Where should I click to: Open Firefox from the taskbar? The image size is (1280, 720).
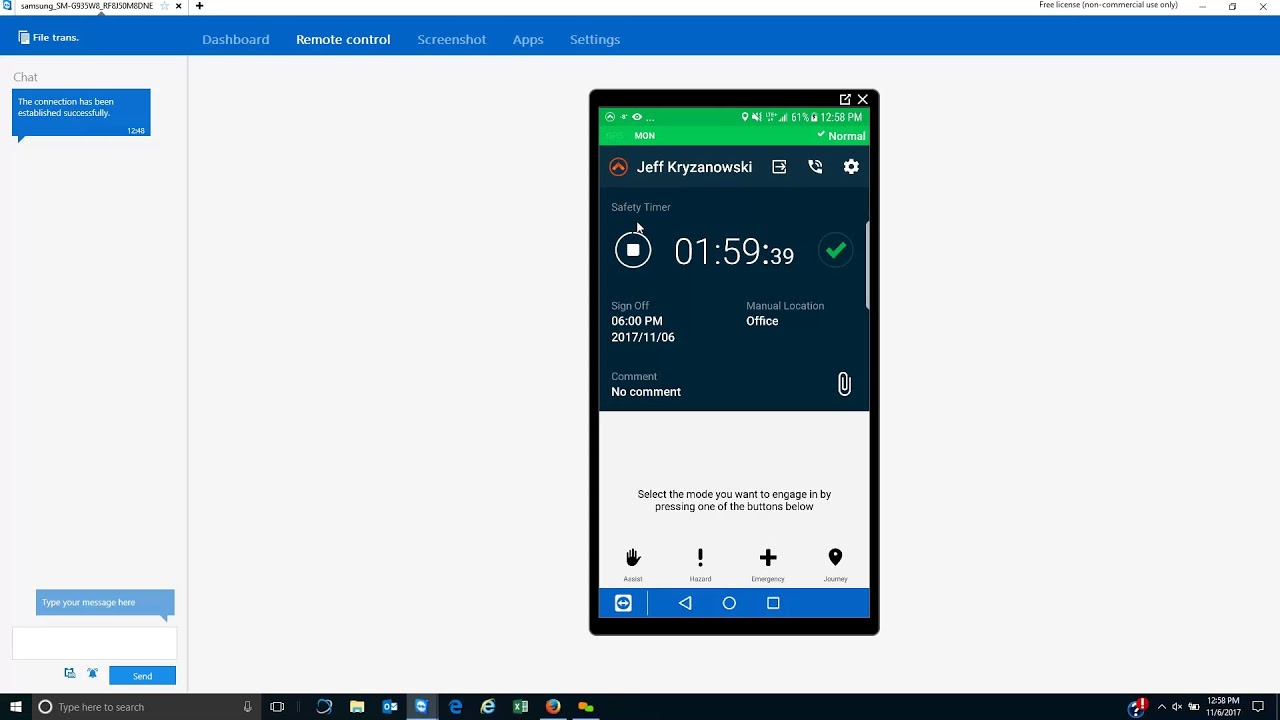[553, 707]
